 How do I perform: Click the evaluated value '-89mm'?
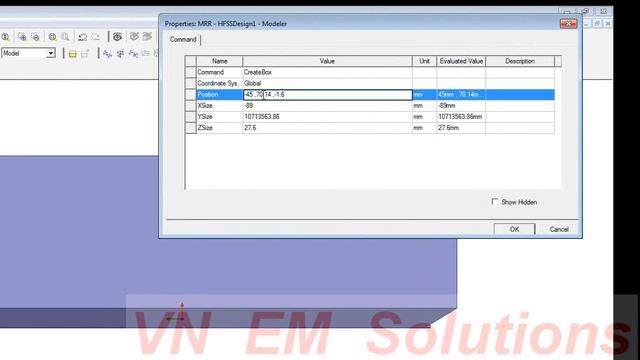click(x=461, y=106)
